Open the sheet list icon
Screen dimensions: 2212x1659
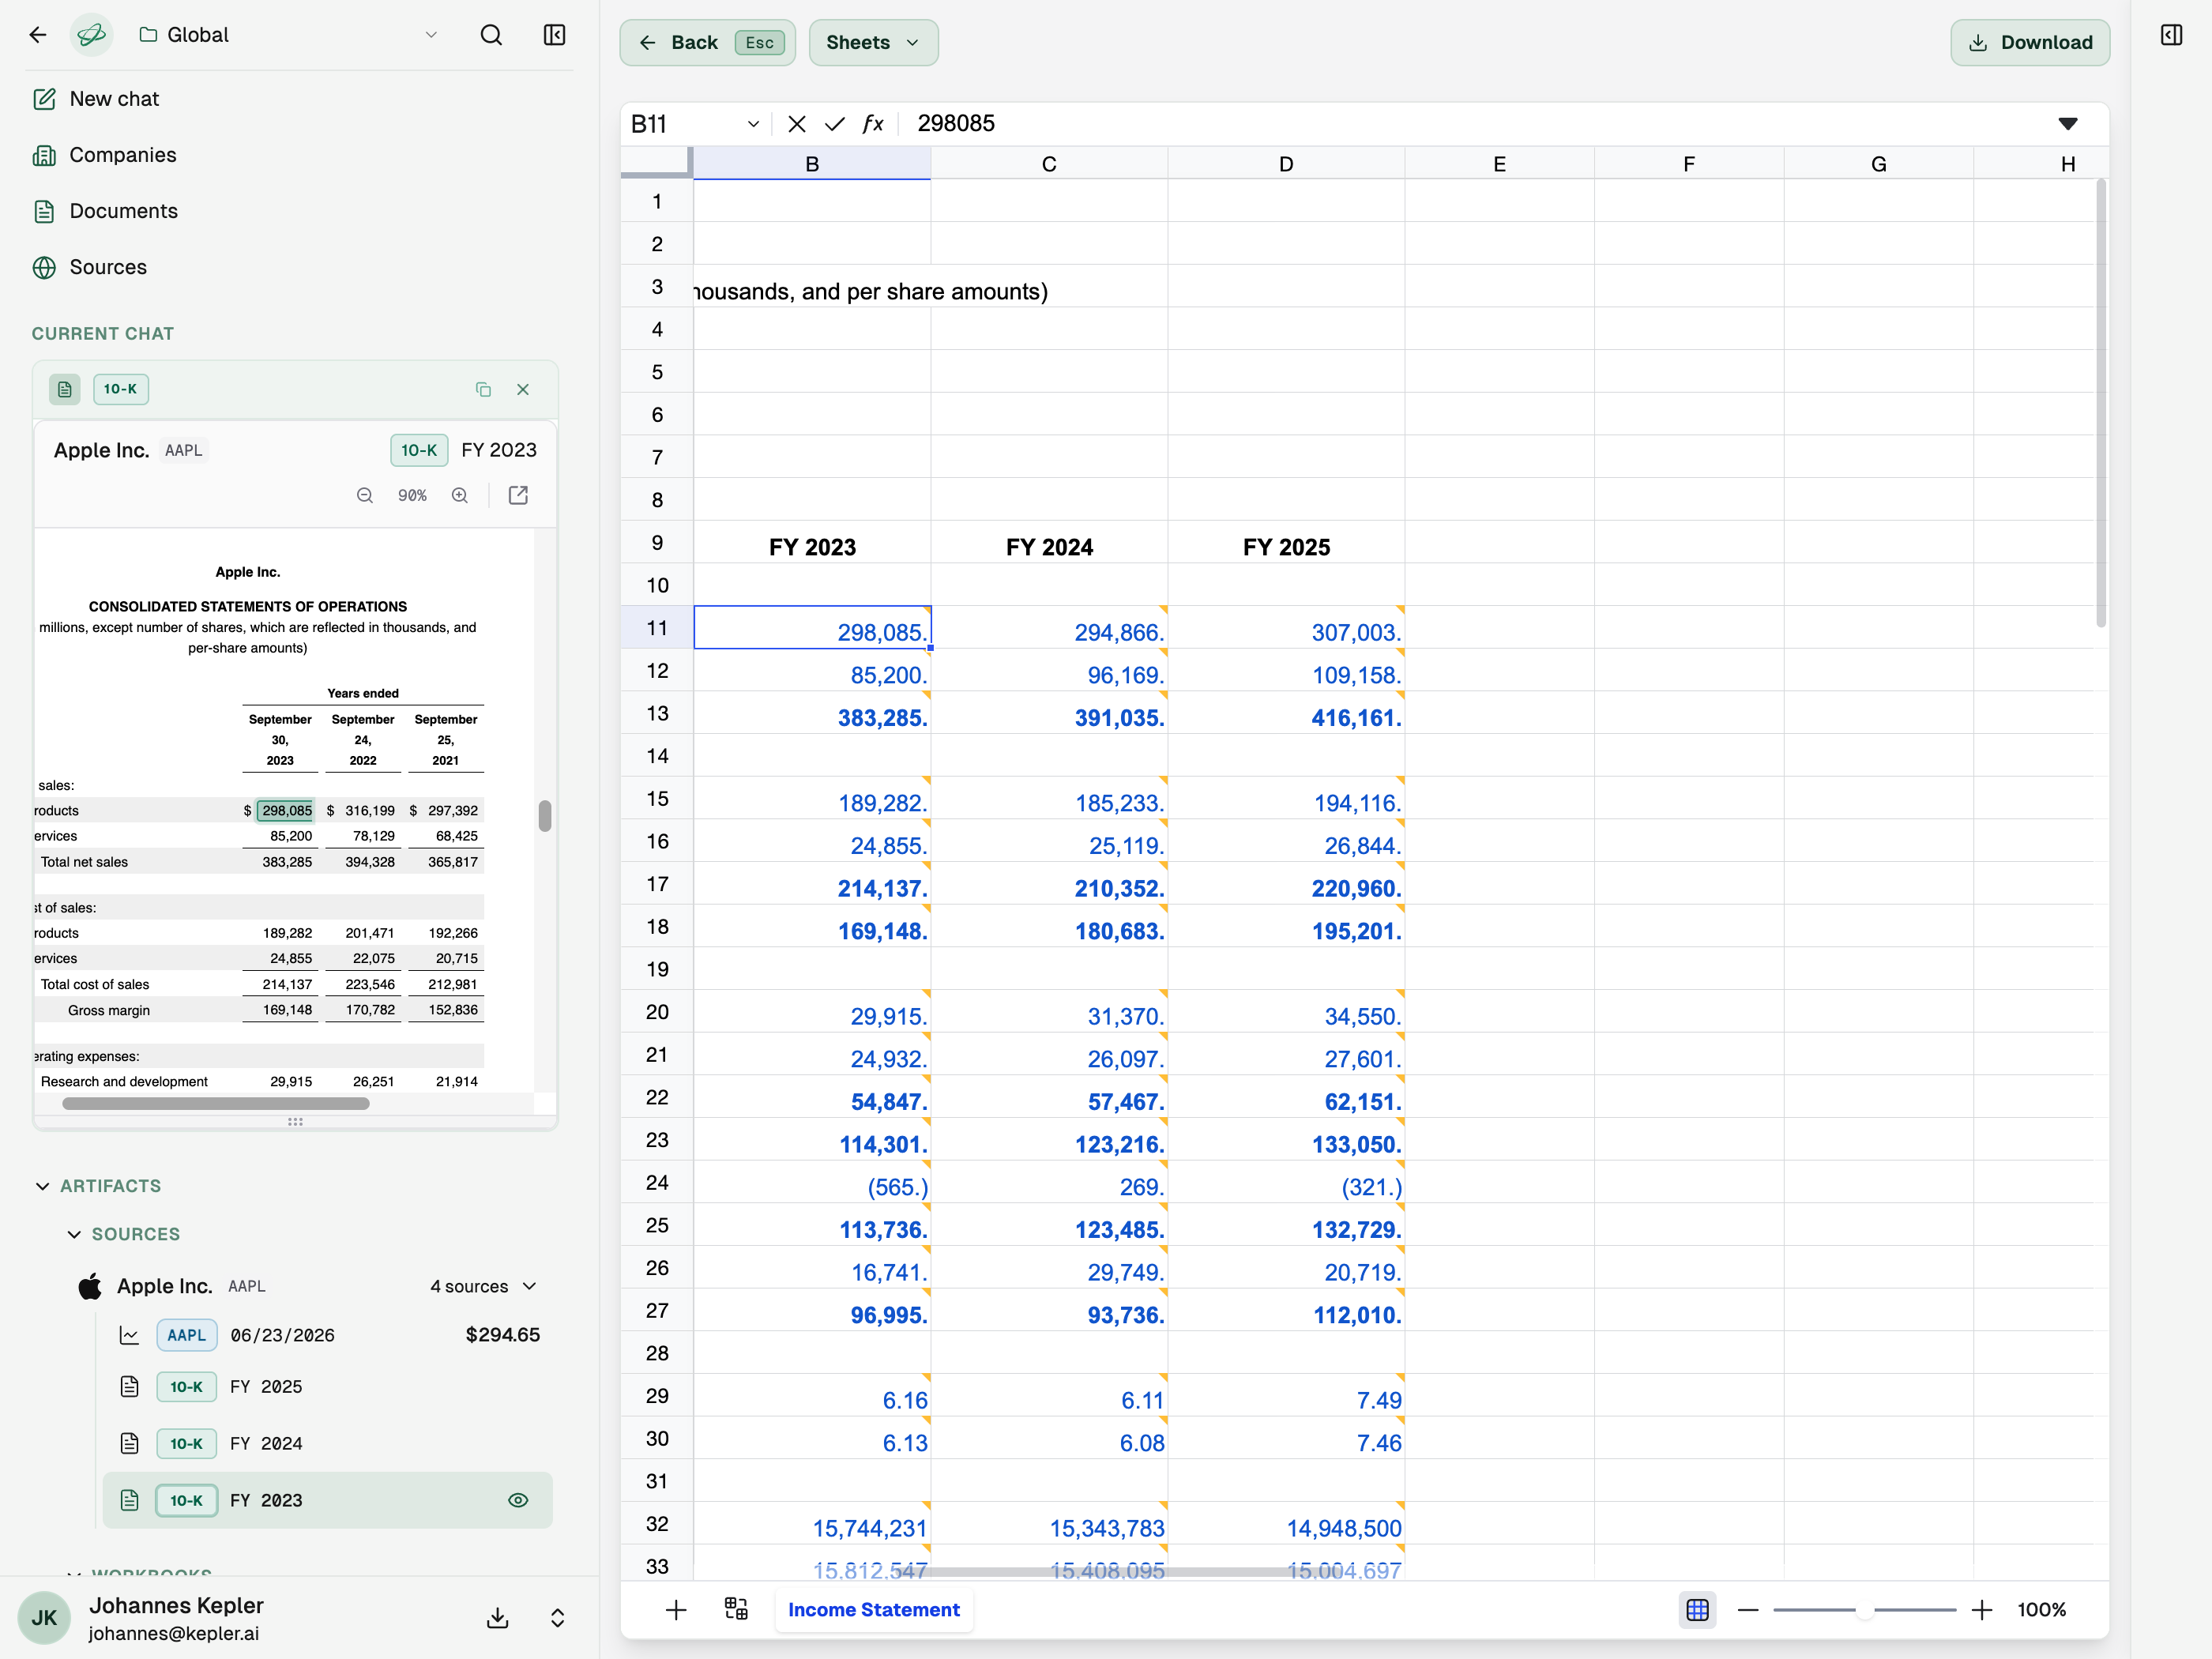[736, 1609]
